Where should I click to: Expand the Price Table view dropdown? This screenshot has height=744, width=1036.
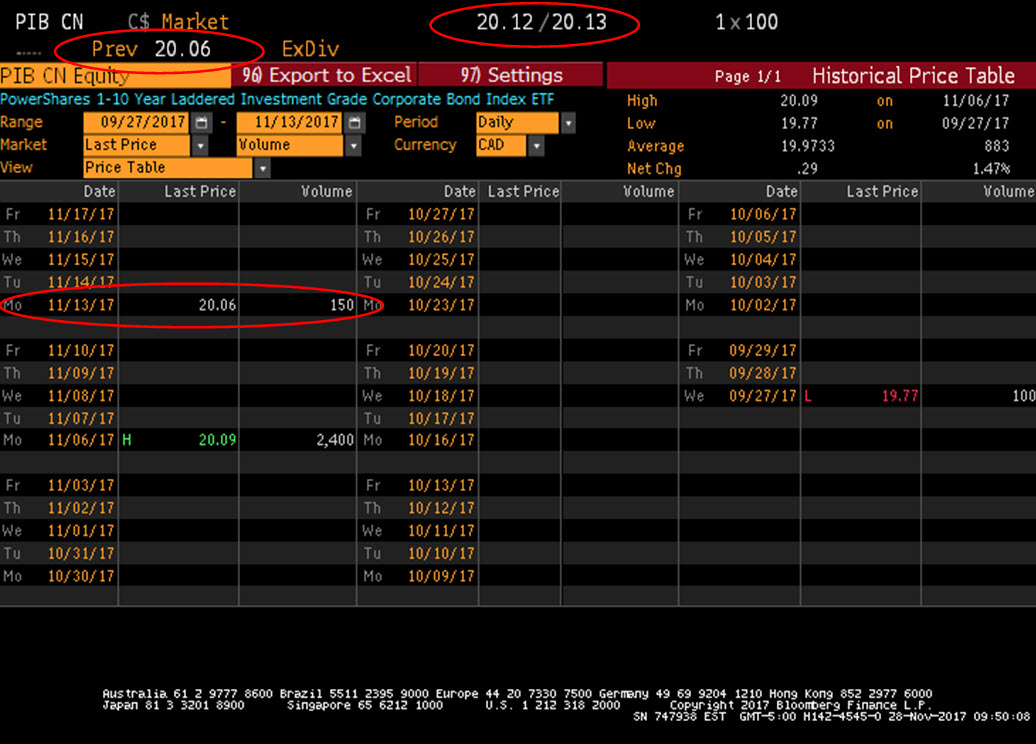click(x=263, y=168)
